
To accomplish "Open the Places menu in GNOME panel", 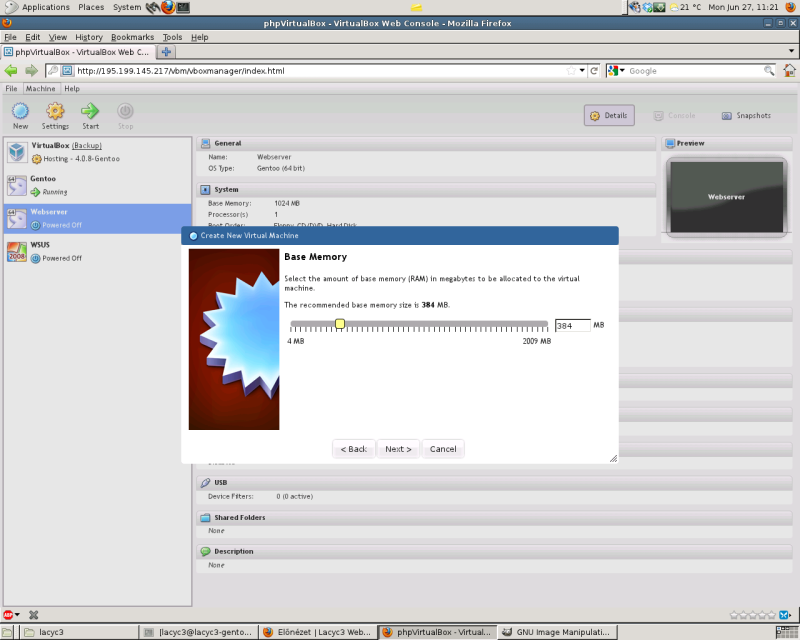I will tap(91, 7).
